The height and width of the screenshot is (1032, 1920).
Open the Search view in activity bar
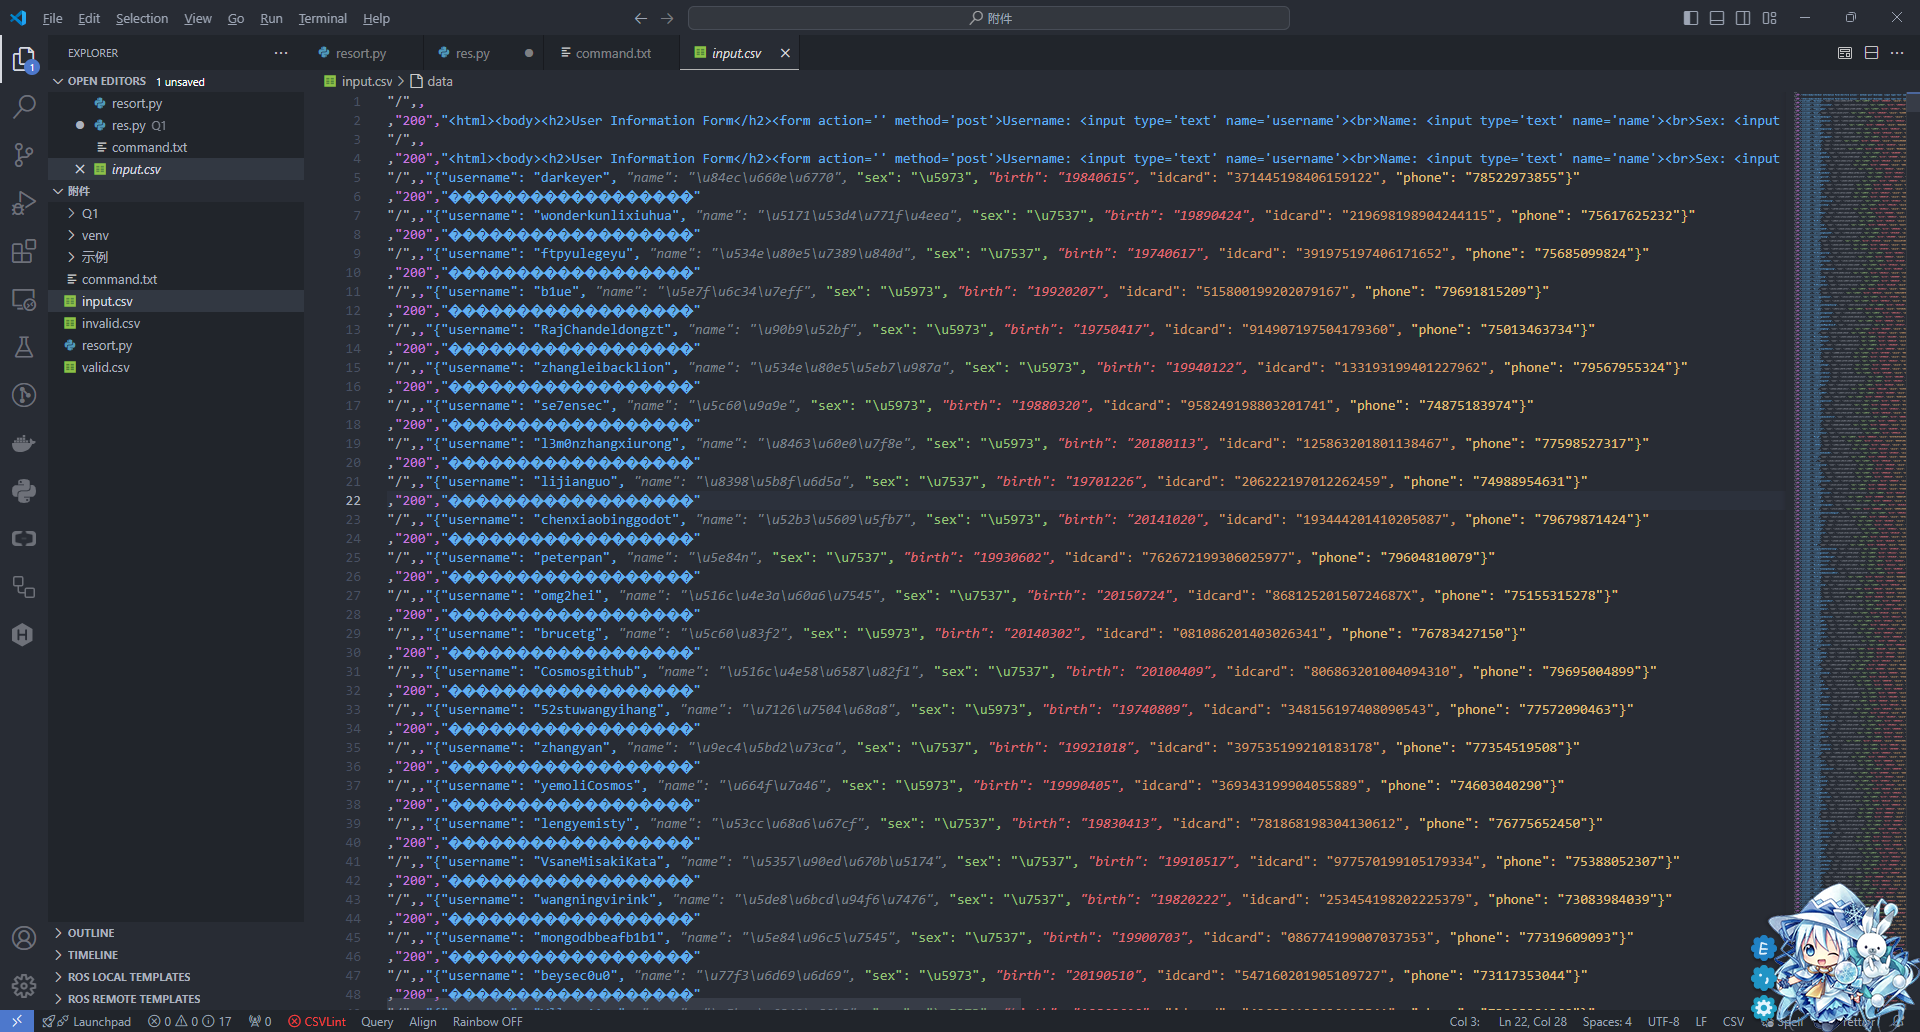pyautogui.click(x=24, y=107)
